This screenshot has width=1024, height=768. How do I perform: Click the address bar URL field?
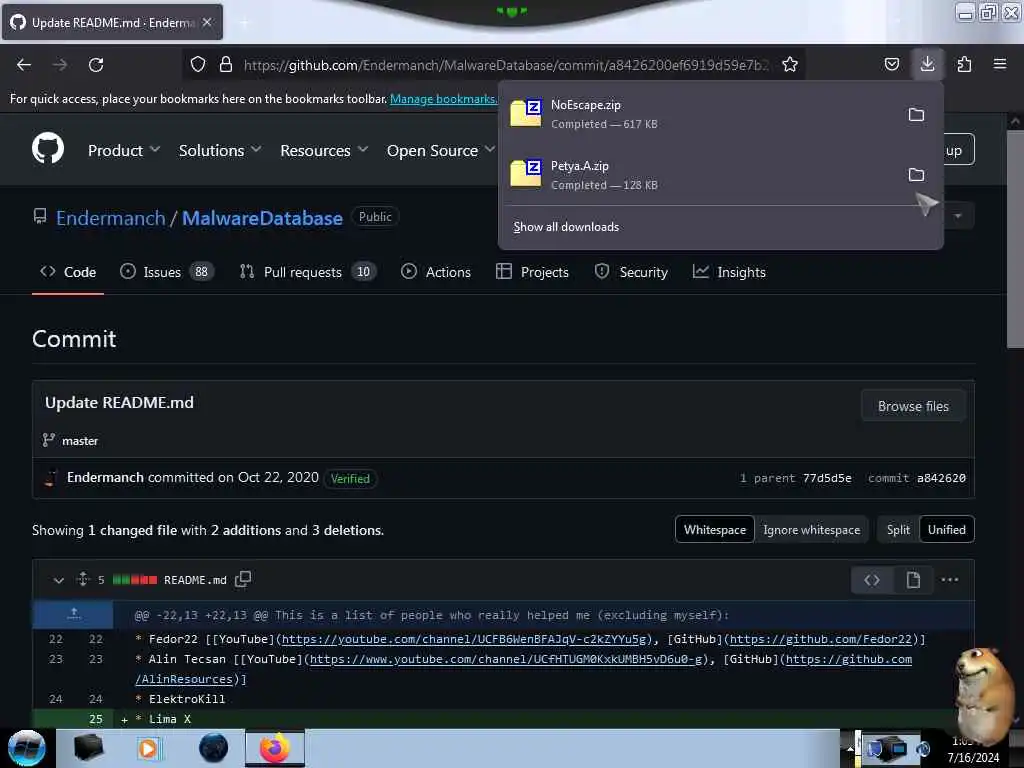pyautogui.click(x=506, y=65)
